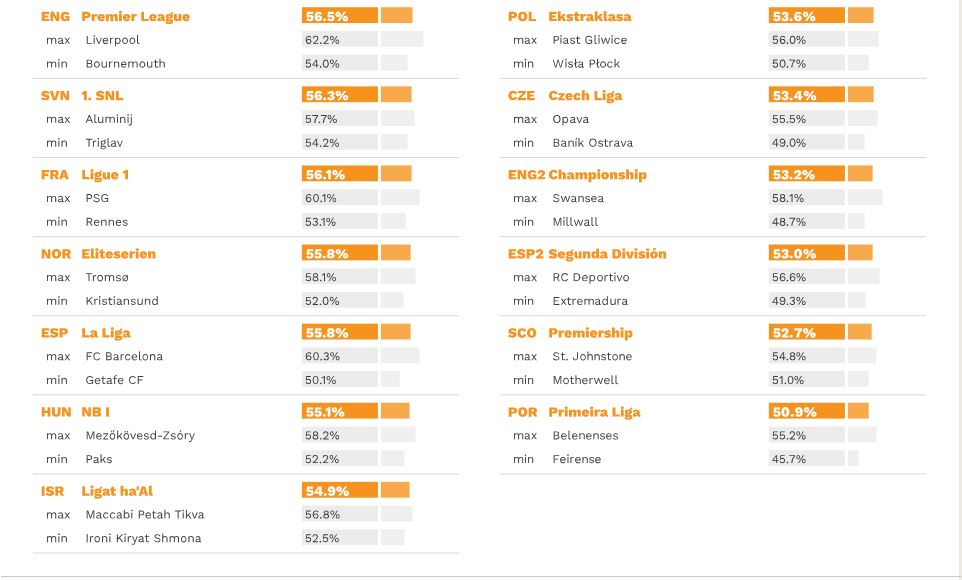Screen dimensions: 962x580
Task: Click the PSG team name
Action: [97, 198]
